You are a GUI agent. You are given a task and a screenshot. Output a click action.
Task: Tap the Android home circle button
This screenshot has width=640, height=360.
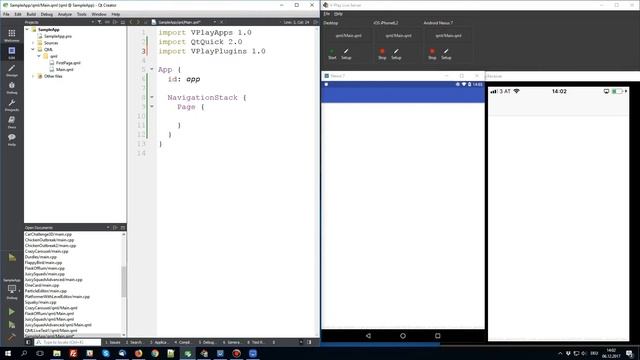click(x=403, y=336)
